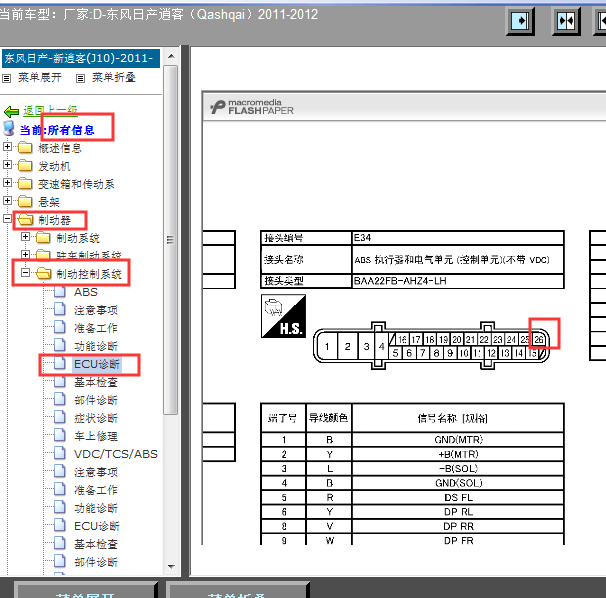
Task: Collapse the 制动控制系统 subfolder
Action: (26, 273)
